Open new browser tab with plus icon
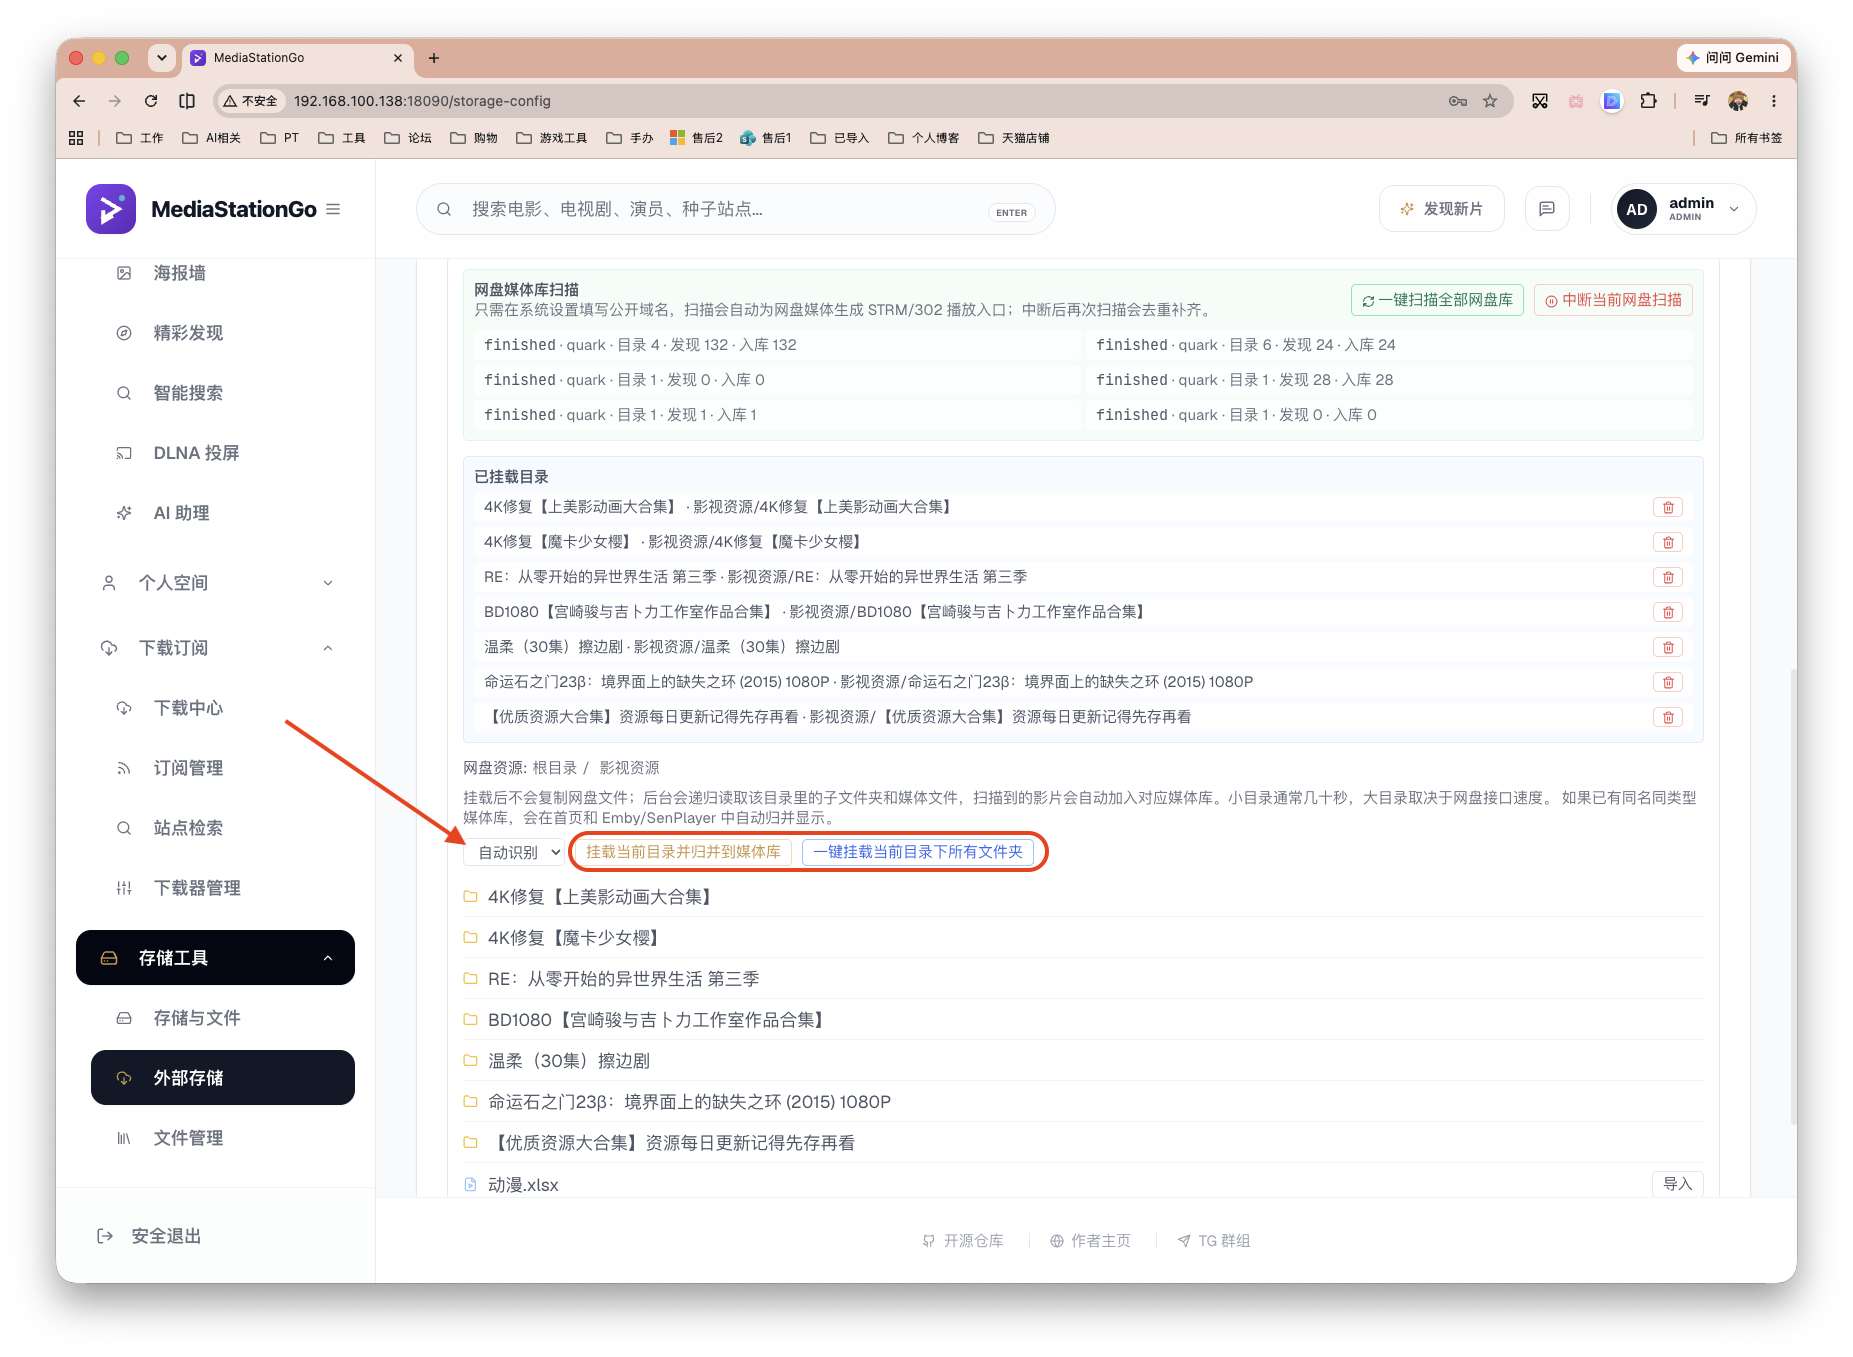The height and width of the screenshot is (1357, 1853). (x=434, y=58)
